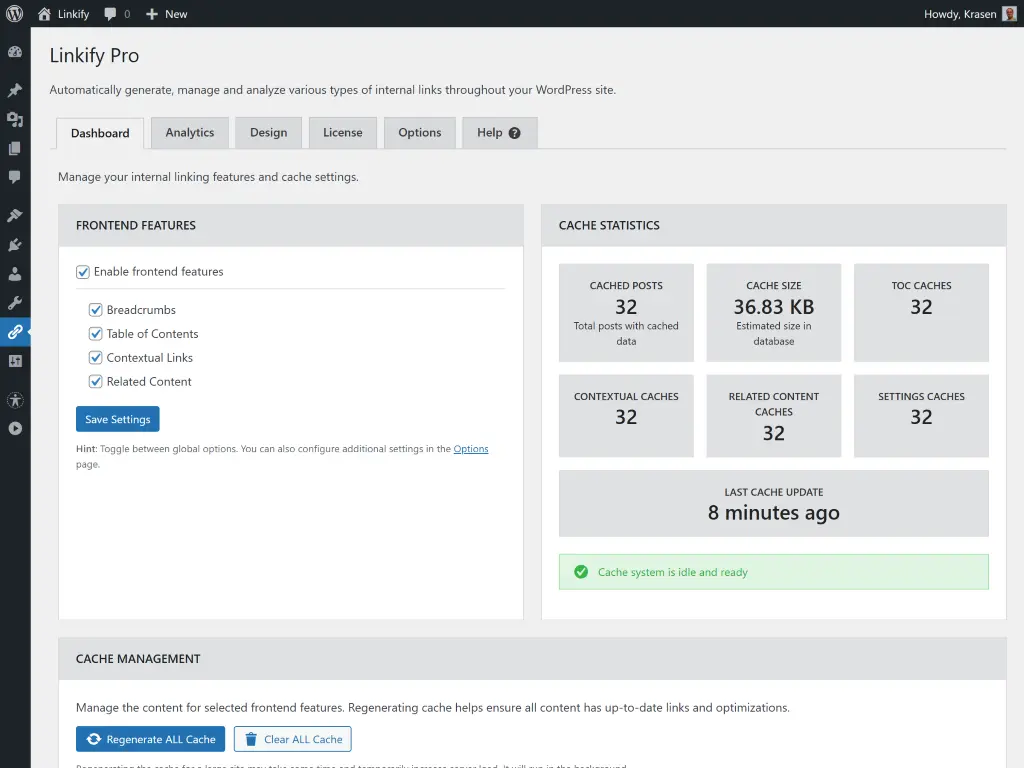
Task: Open the Options page link in the hint
Action: pyautogui.click(x=471, y=448)
